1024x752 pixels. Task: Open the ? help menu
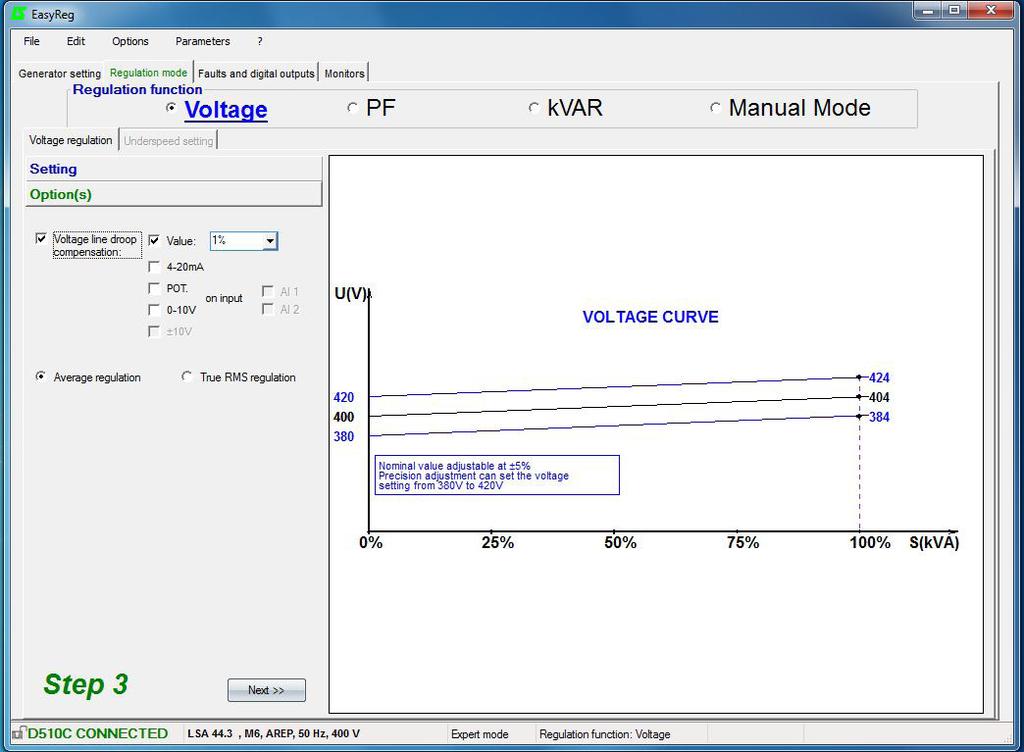[260, 41]
